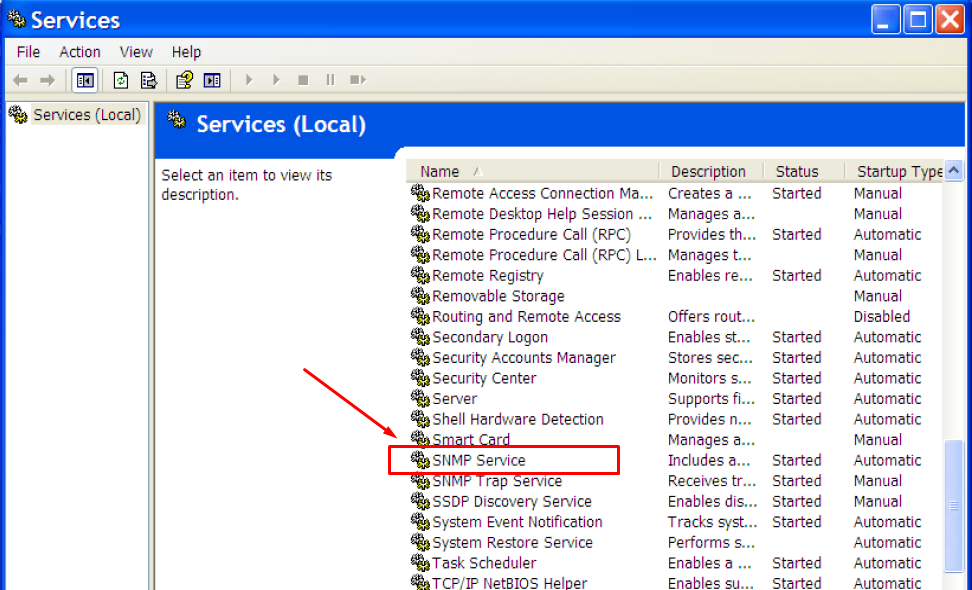Click the Export List toolbar icon
This screenshot has height=590, width=972.
point(149,80)
